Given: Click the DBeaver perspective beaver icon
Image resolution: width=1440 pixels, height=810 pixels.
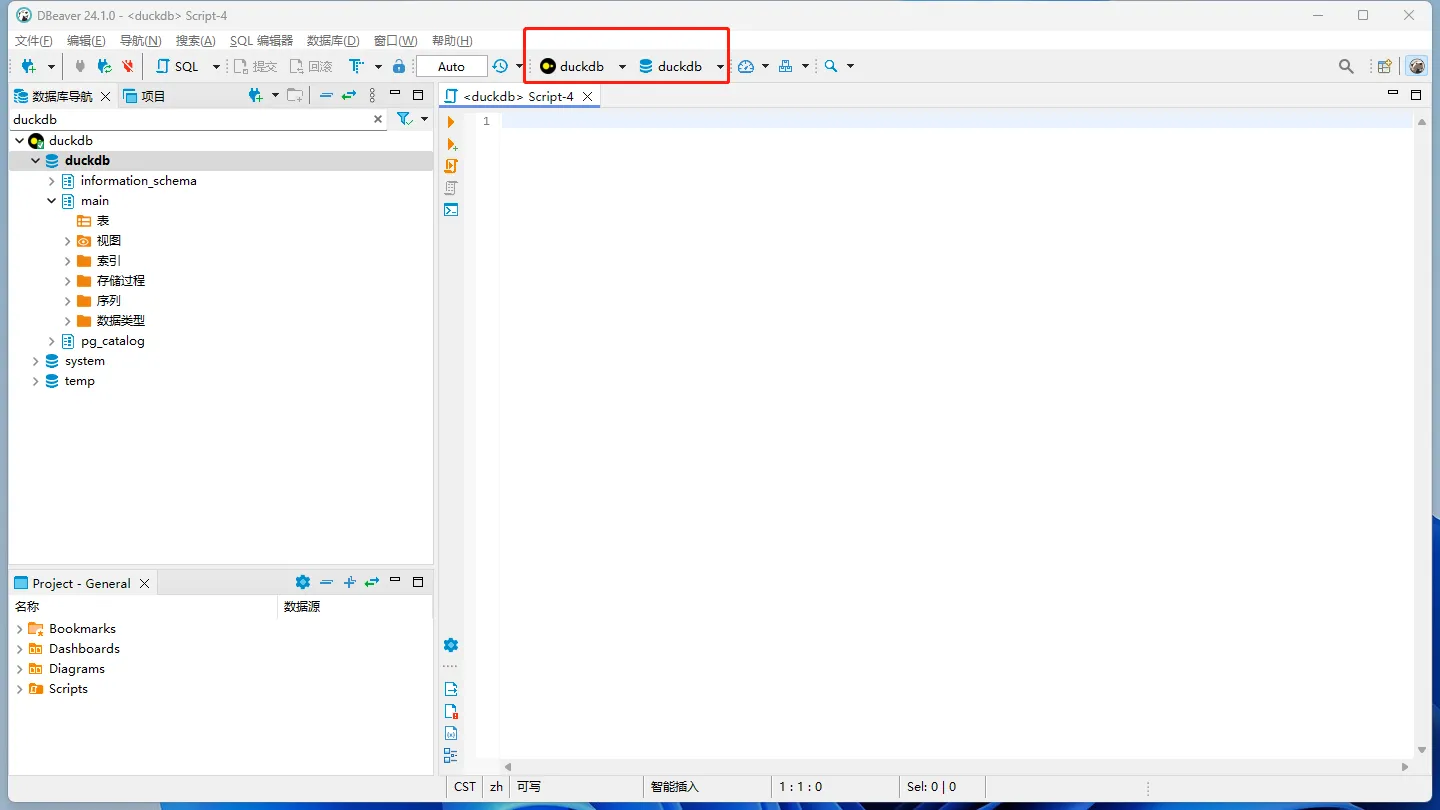Looking at the screenshot, I should [x=1417, y=66].
